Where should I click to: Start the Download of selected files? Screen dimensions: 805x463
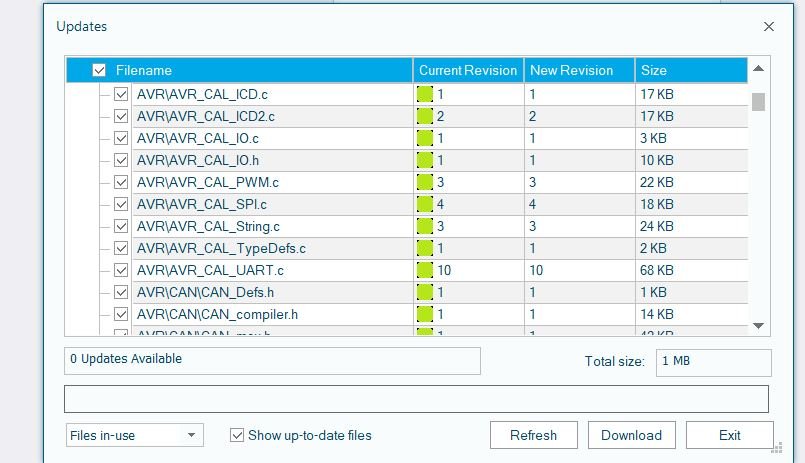pyautogui.click(x=631, y=435)
